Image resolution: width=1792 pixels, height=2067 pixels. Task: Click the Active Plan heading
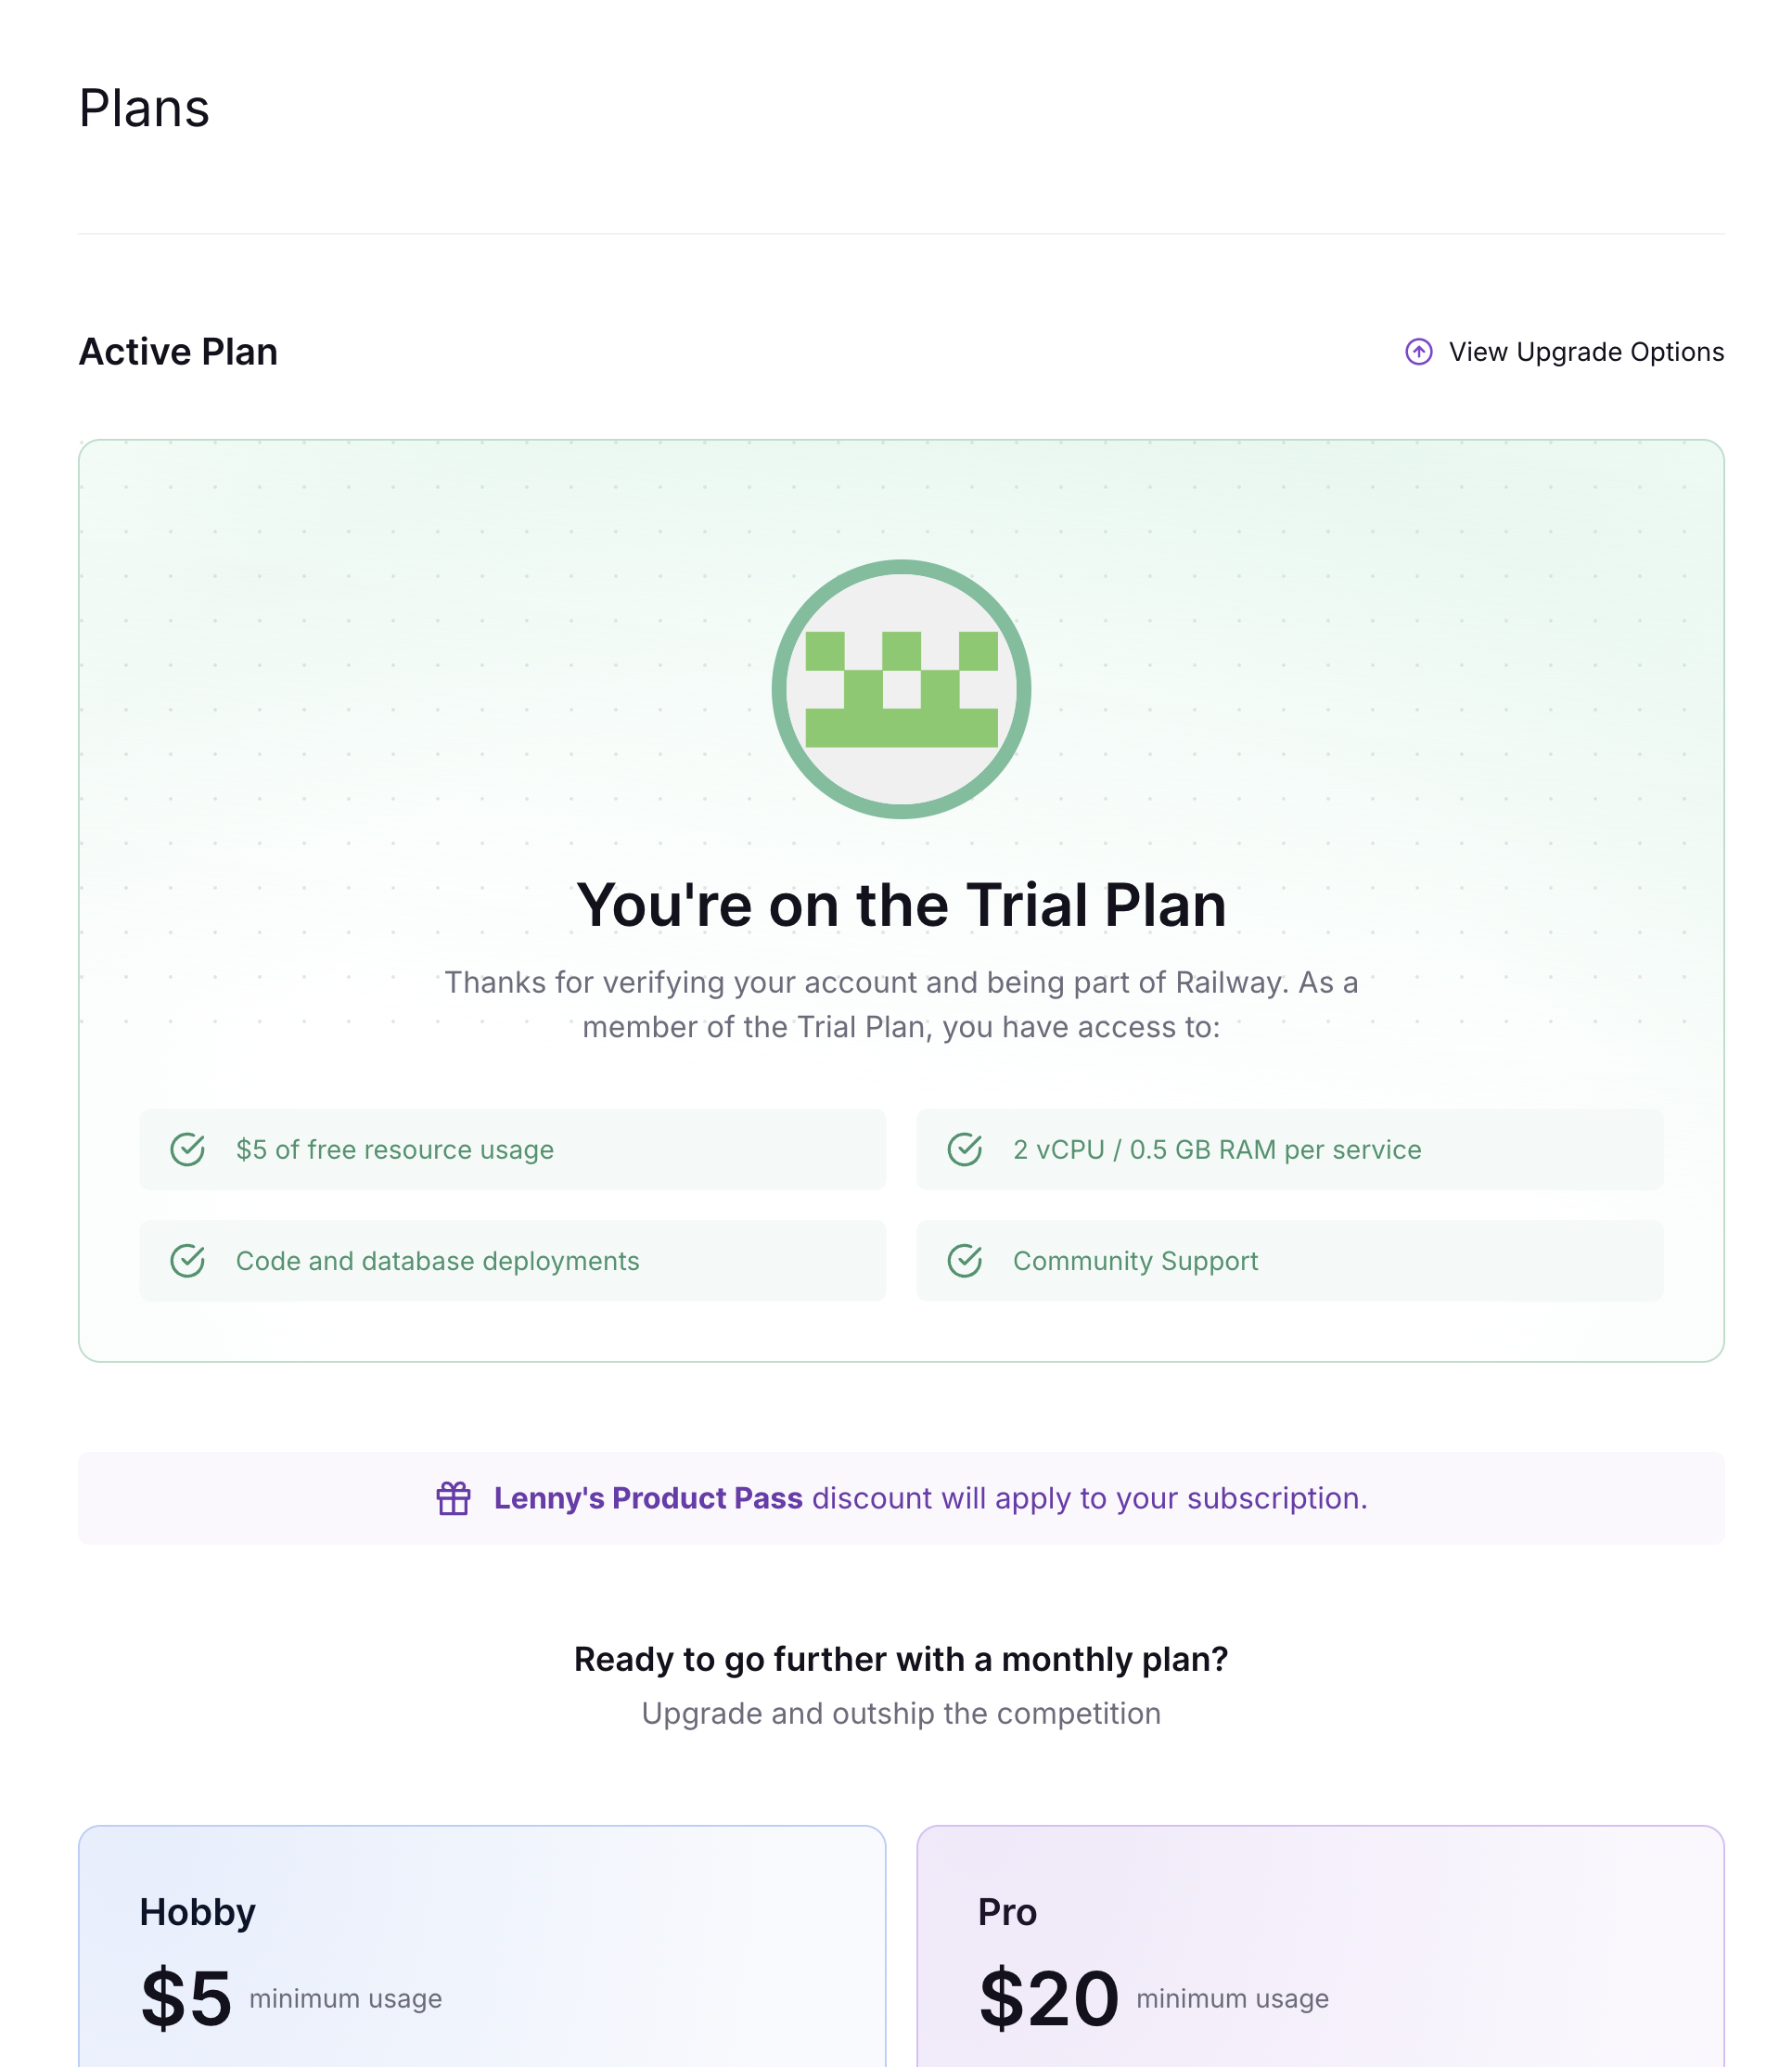pos(178,351)
